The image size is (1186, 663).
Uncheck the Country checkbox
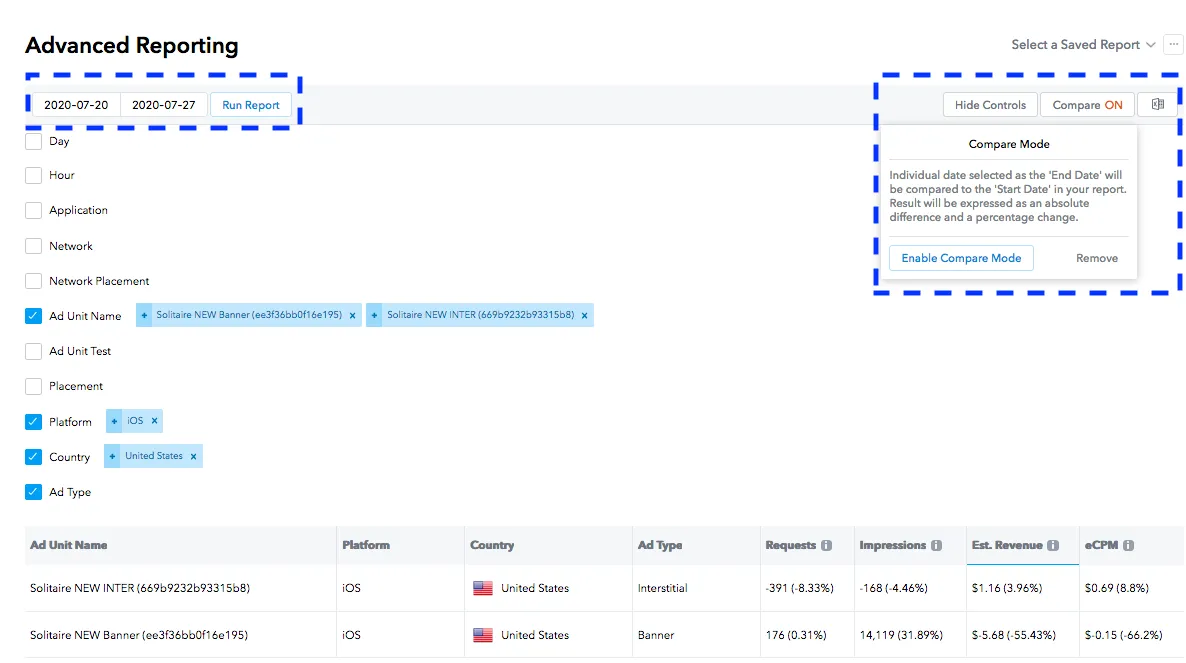point(33,457)
